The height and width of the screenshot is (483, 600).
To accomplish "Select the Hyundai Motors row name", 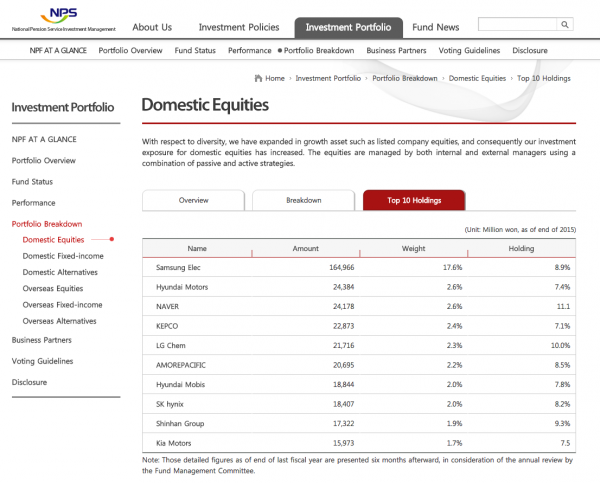I will (x=182, y=287).
